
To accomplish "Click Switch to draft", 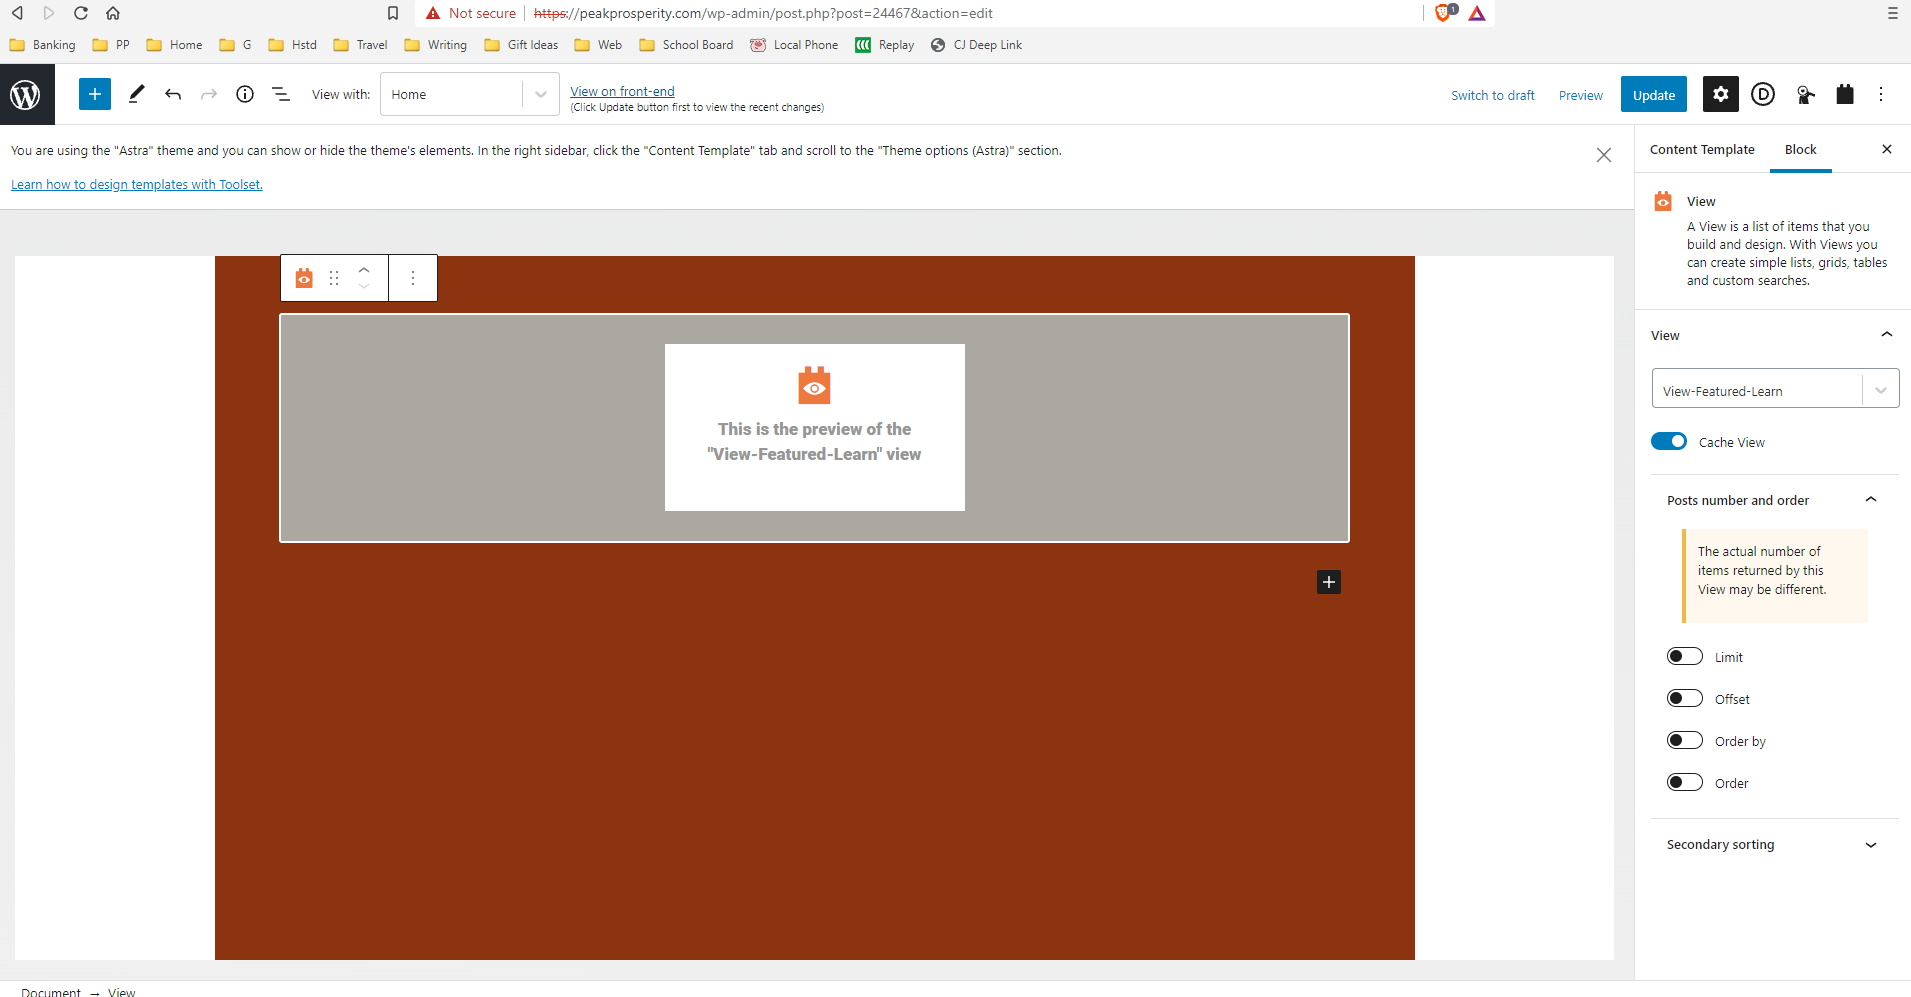I will [1492, 95].
